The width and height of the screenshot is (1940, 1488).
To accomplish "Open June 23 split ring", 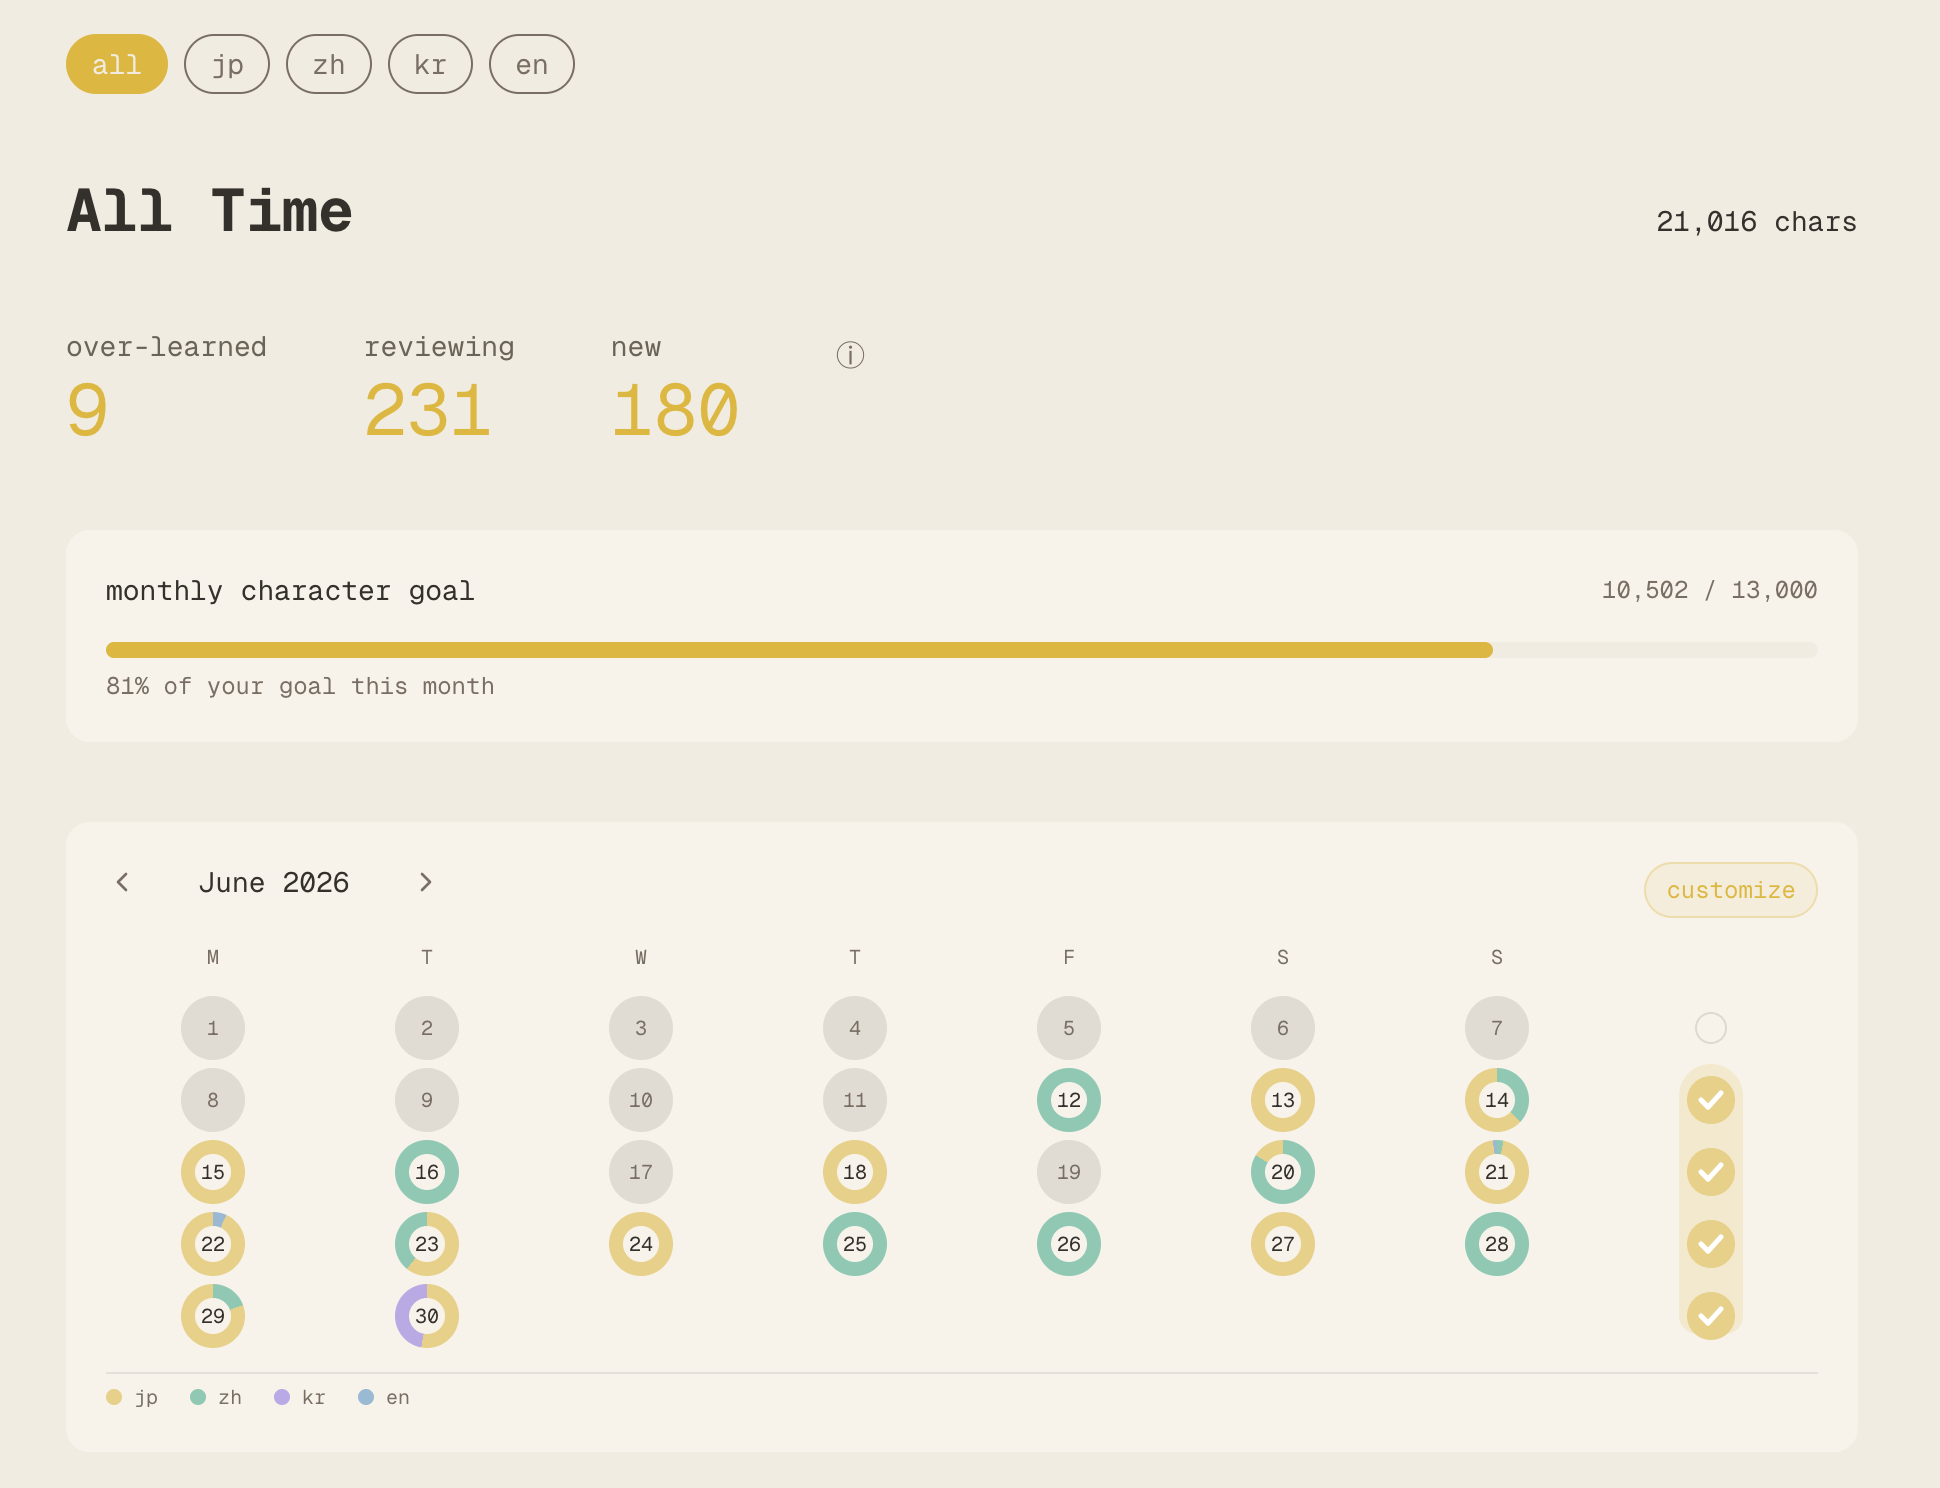I will (x=427, y=1244).
